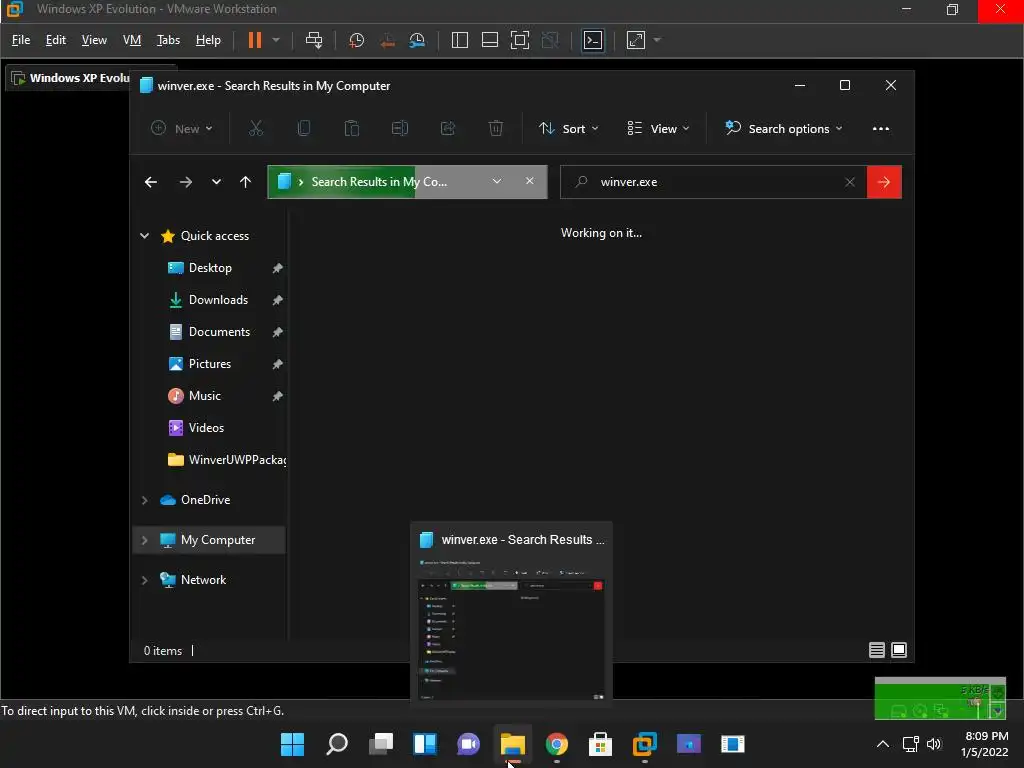Expand the OneDrive tree node
Screen dimensions: 1024x768
click(x=144, y=500)
